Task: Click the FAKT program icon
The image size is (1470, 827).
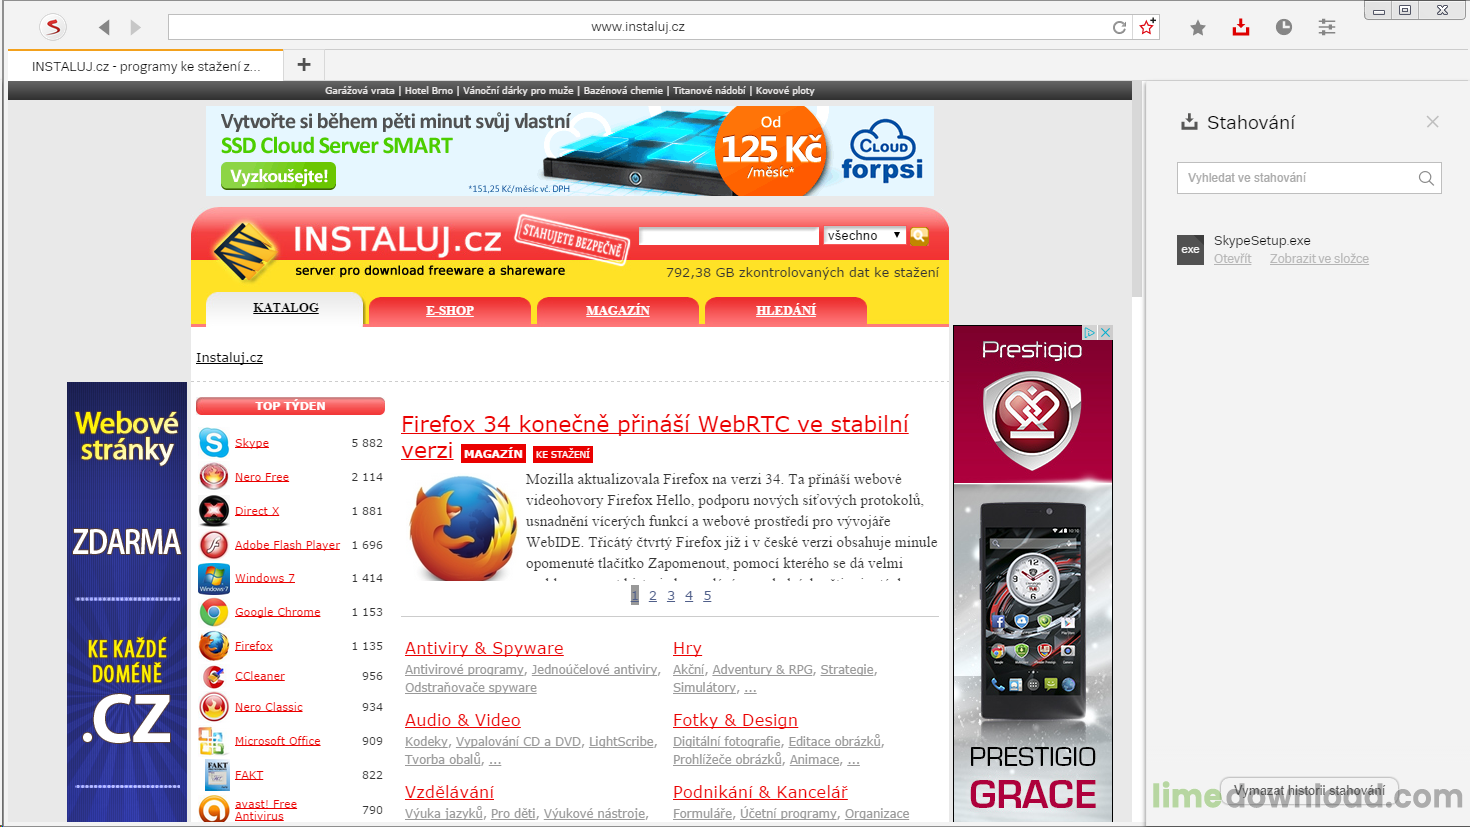Action: tap(217, 774)
